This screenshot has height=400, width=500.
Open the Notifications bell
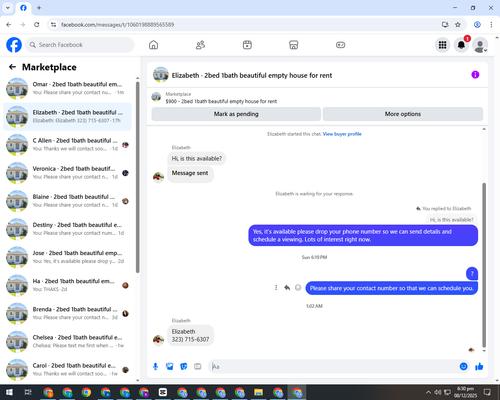(x=461, y=45)
